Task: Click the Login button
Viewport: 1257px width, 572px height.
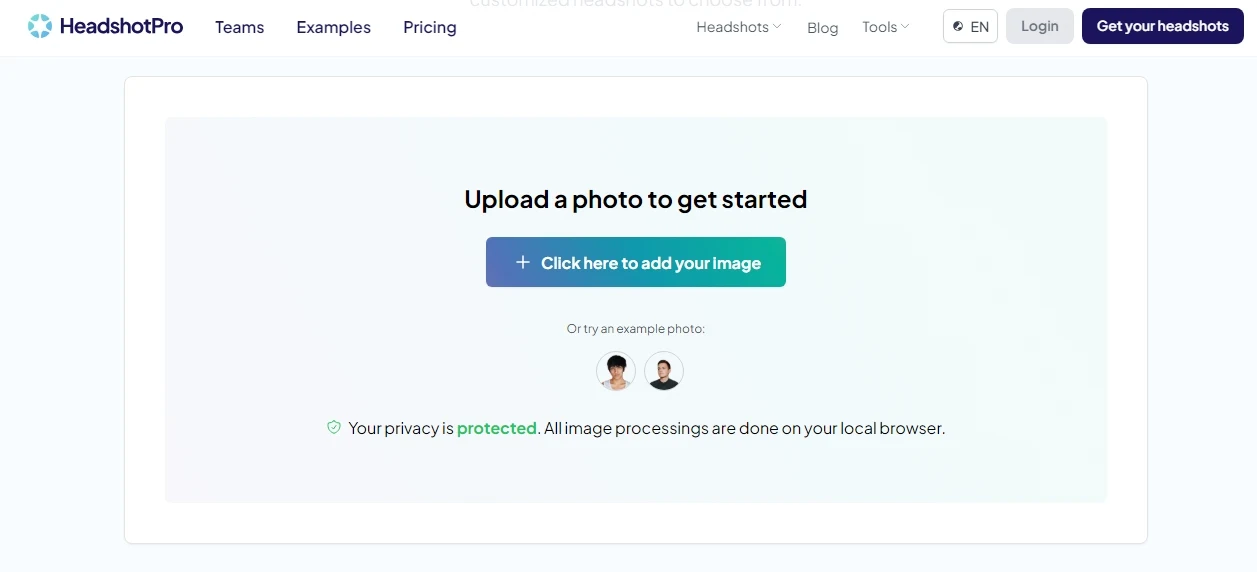Action: [x=1040, y=26]
